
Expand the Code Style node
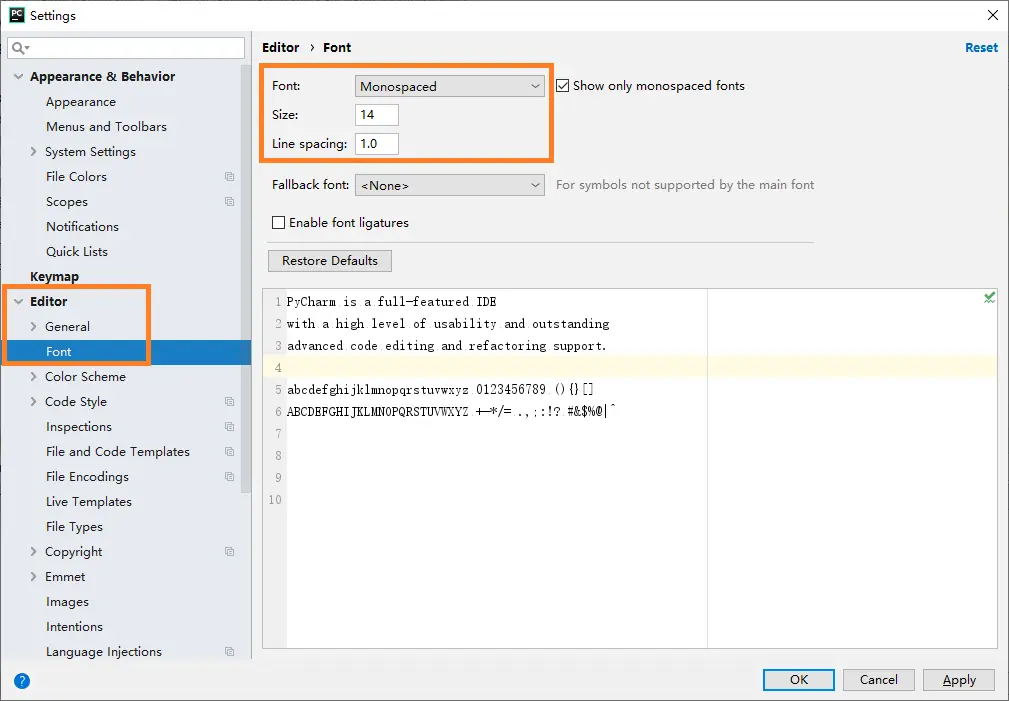(x=33, y=402)
